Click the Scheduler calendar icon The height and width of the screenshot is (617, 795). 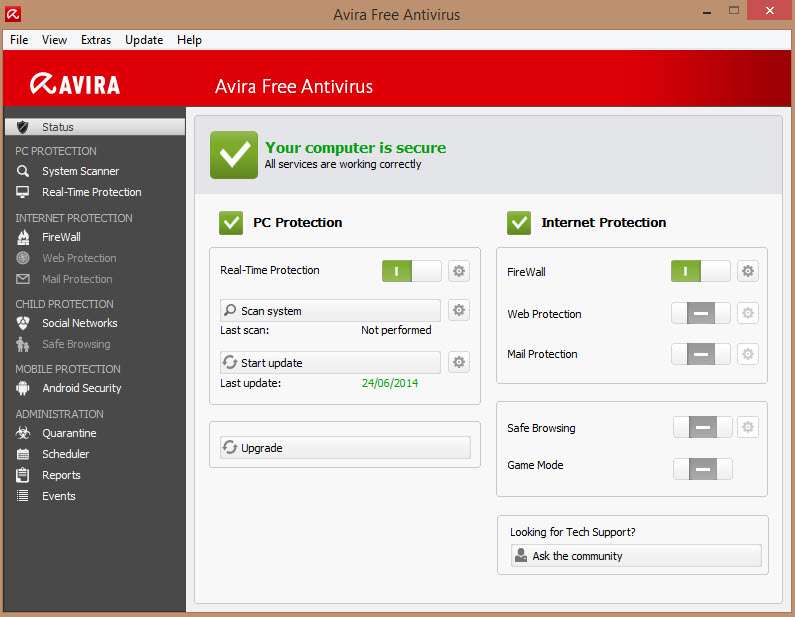[23, 454]
